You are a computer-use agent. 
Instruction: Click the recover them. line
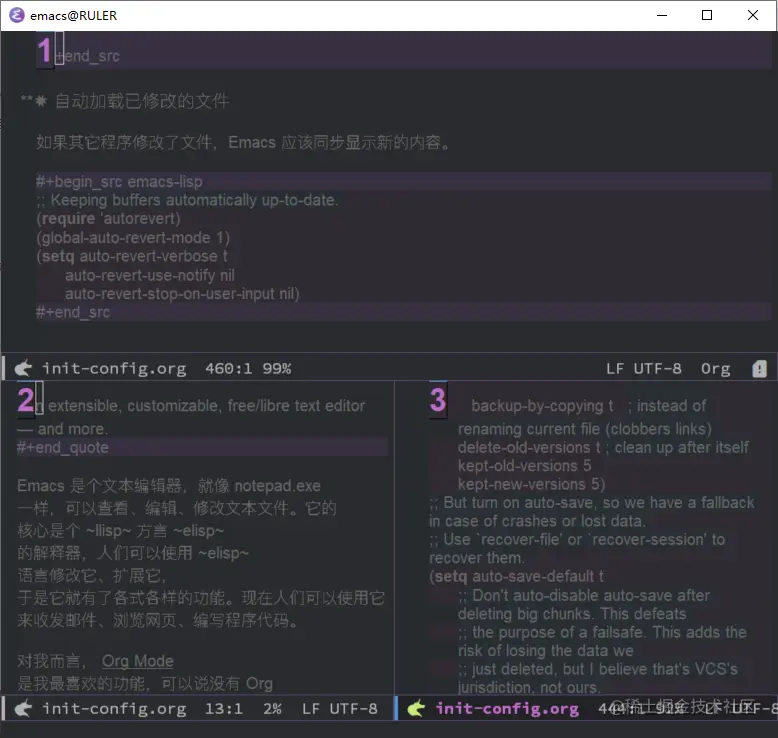click(476, 558)
